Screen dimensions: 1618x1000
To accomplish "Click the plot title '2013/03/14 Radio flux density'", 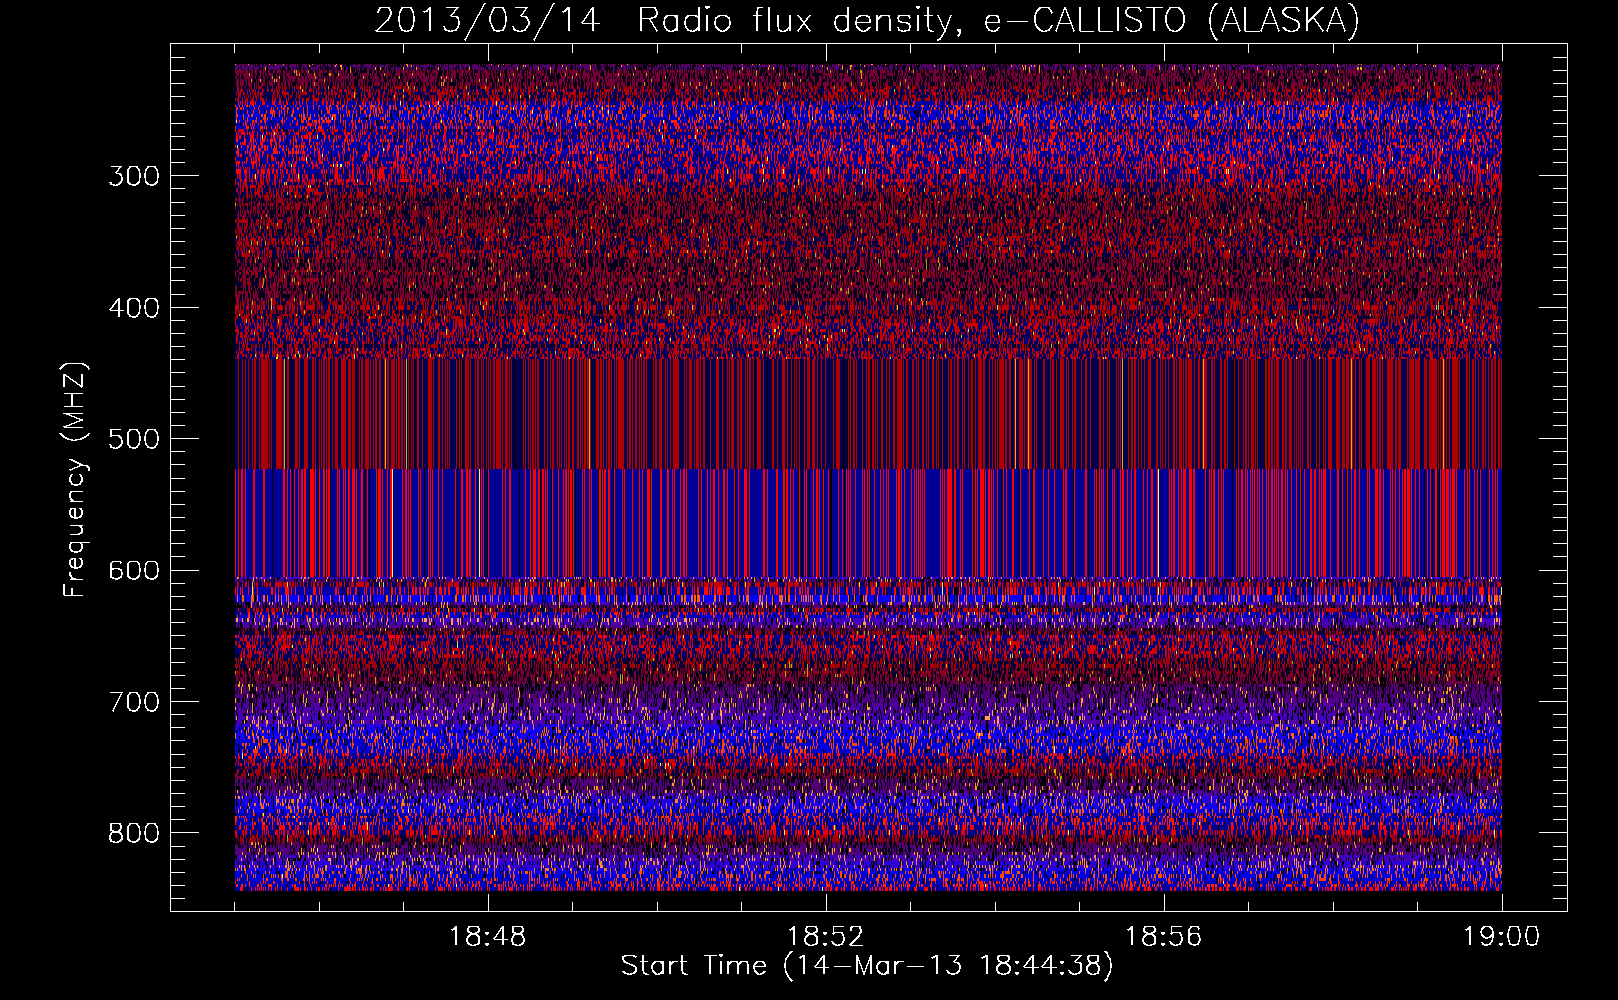I will pos(867,21).
